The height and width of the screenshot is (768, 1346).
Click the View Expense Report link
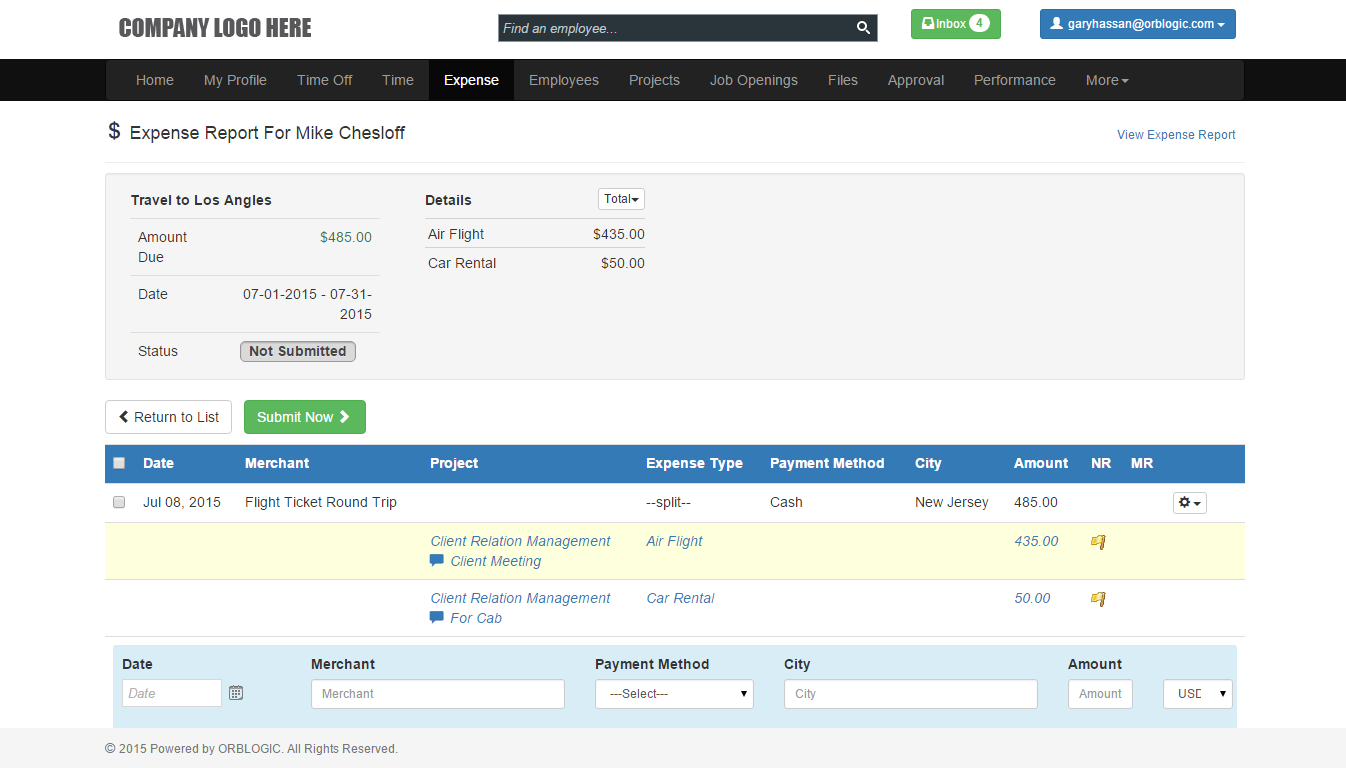point(1176,135)
